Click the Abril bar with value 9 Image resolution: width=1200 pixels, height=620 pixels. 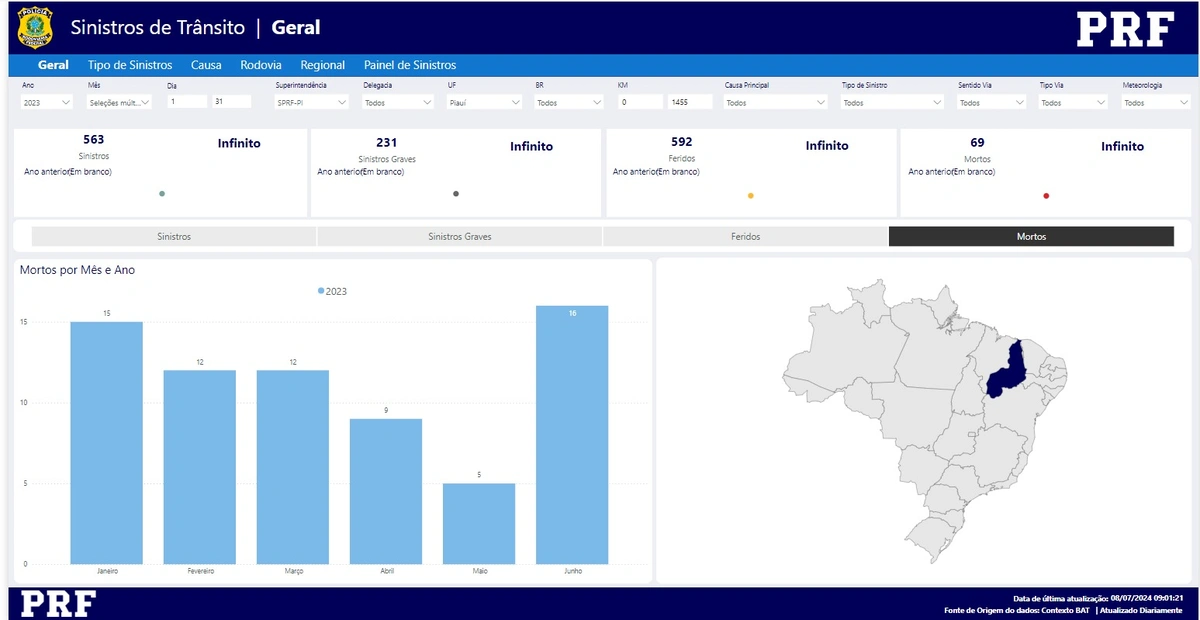click(386, 491)
